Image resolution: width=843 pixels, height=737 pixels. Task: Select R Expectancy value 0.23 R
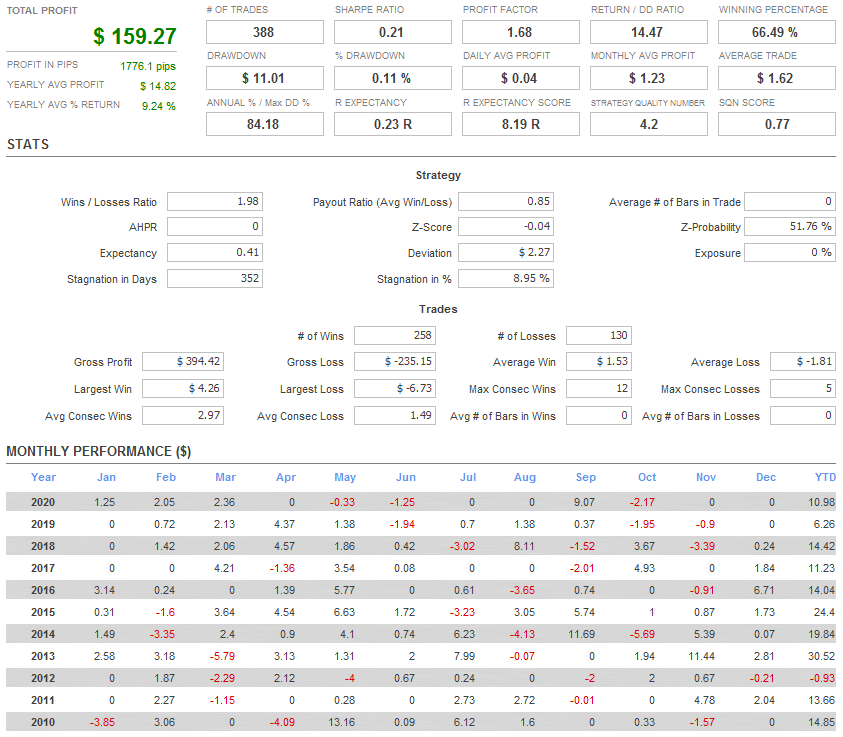tap(392, 124)
